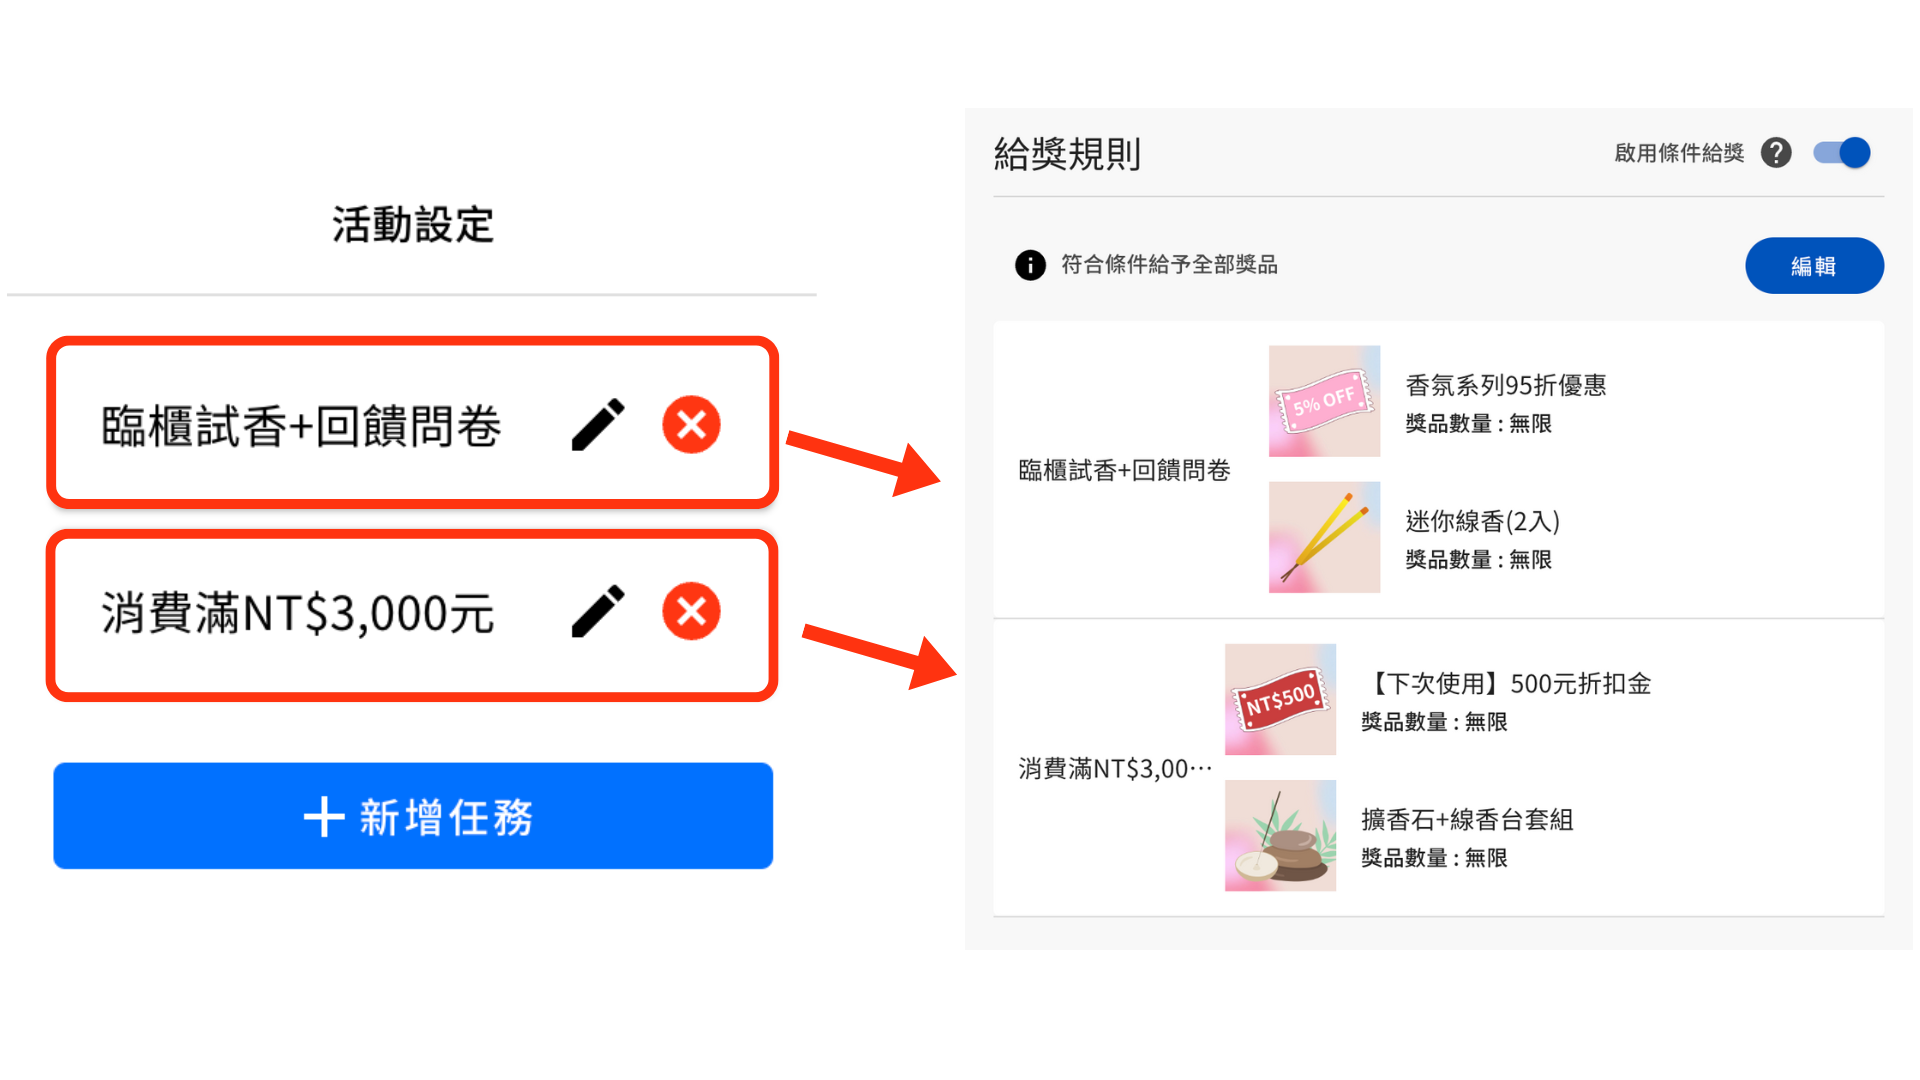
Task: Click the info icon next to 符合條件給予全部獎品
Action: coord(1030,265)
